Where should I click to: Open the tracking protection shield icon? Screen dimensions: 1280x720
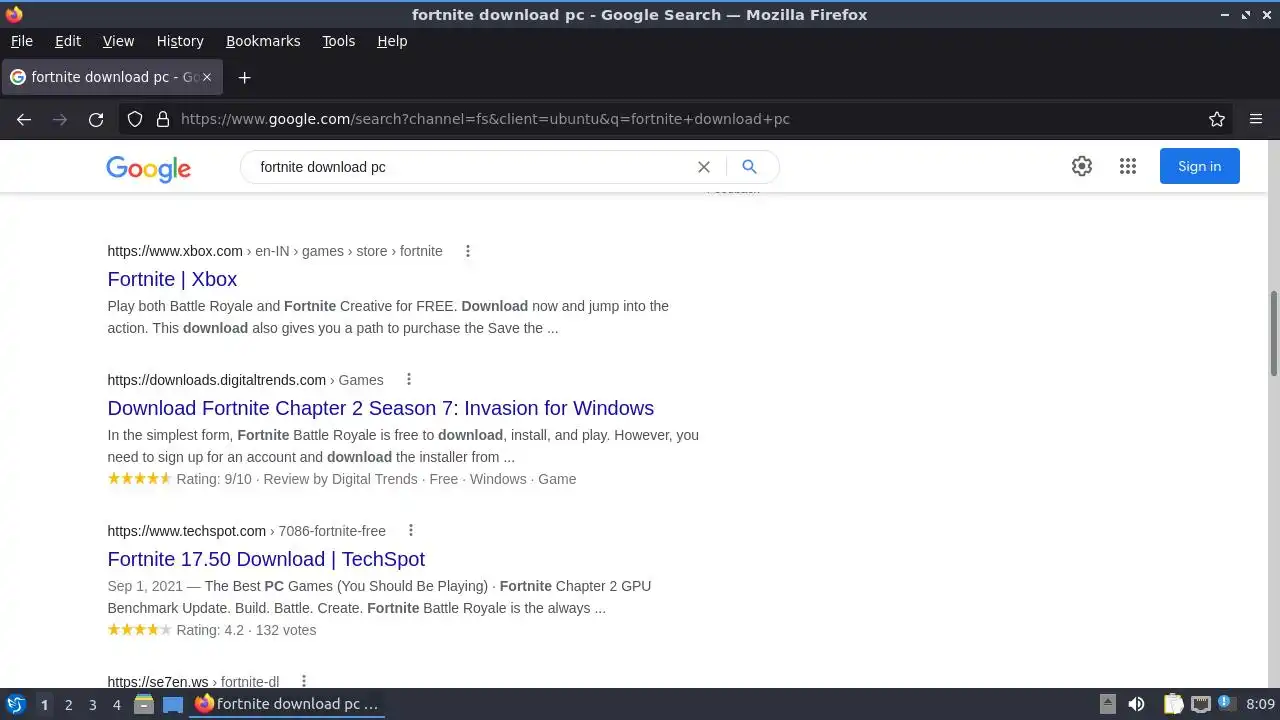pyautogui.click(x=135, y=119)
